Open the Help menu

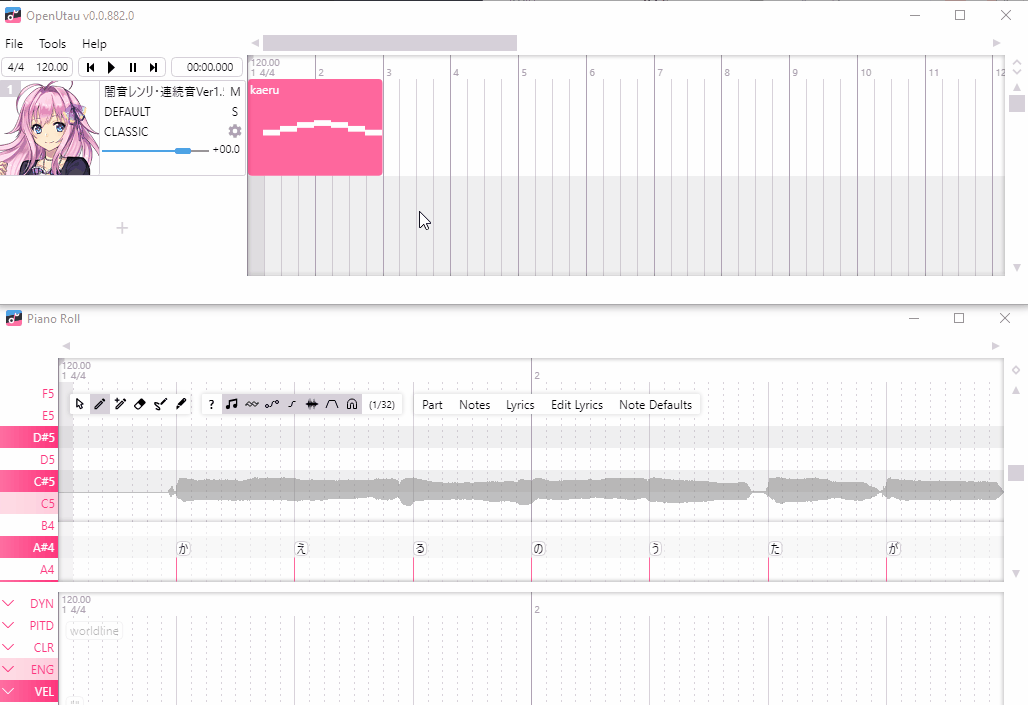click(x=94, y=44)
